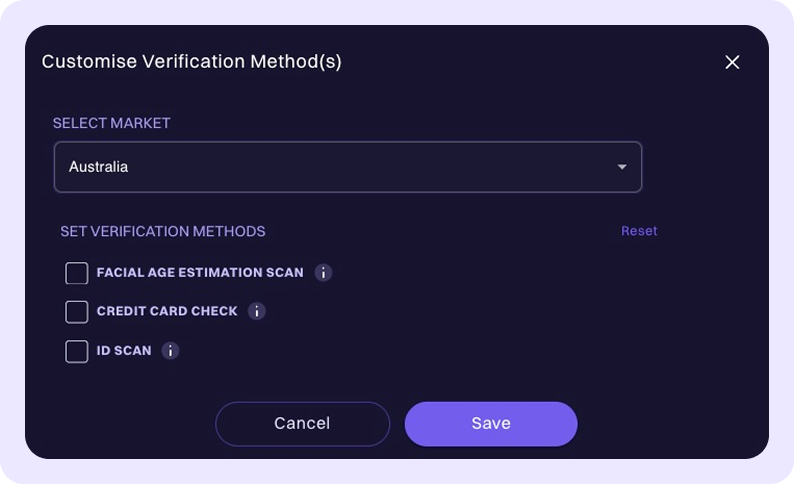Tick the Credit Card Check checkbox
This screenshot has height=484, width=794.
point(77,312)
